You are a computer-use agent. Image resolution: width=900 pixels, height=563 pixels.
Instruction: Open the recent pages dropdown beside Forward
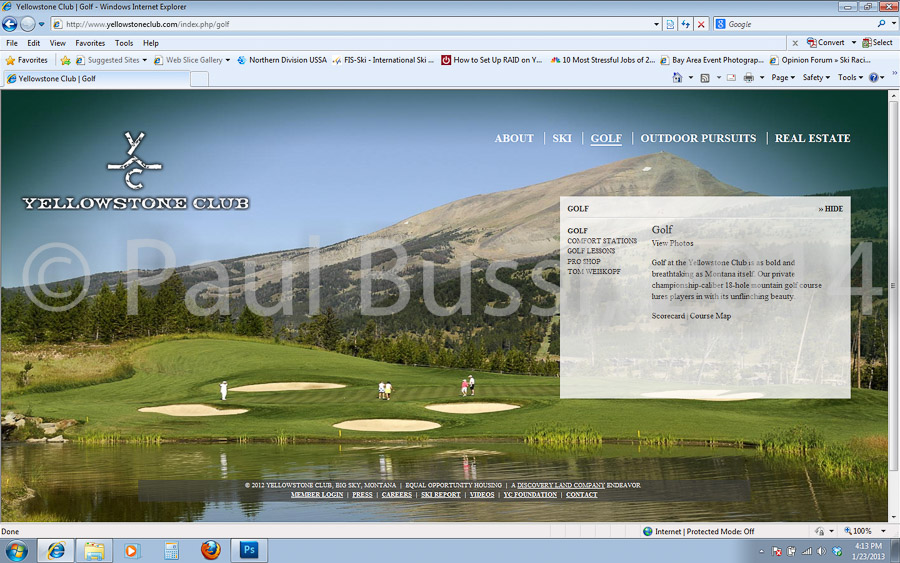tap(41, 24)
